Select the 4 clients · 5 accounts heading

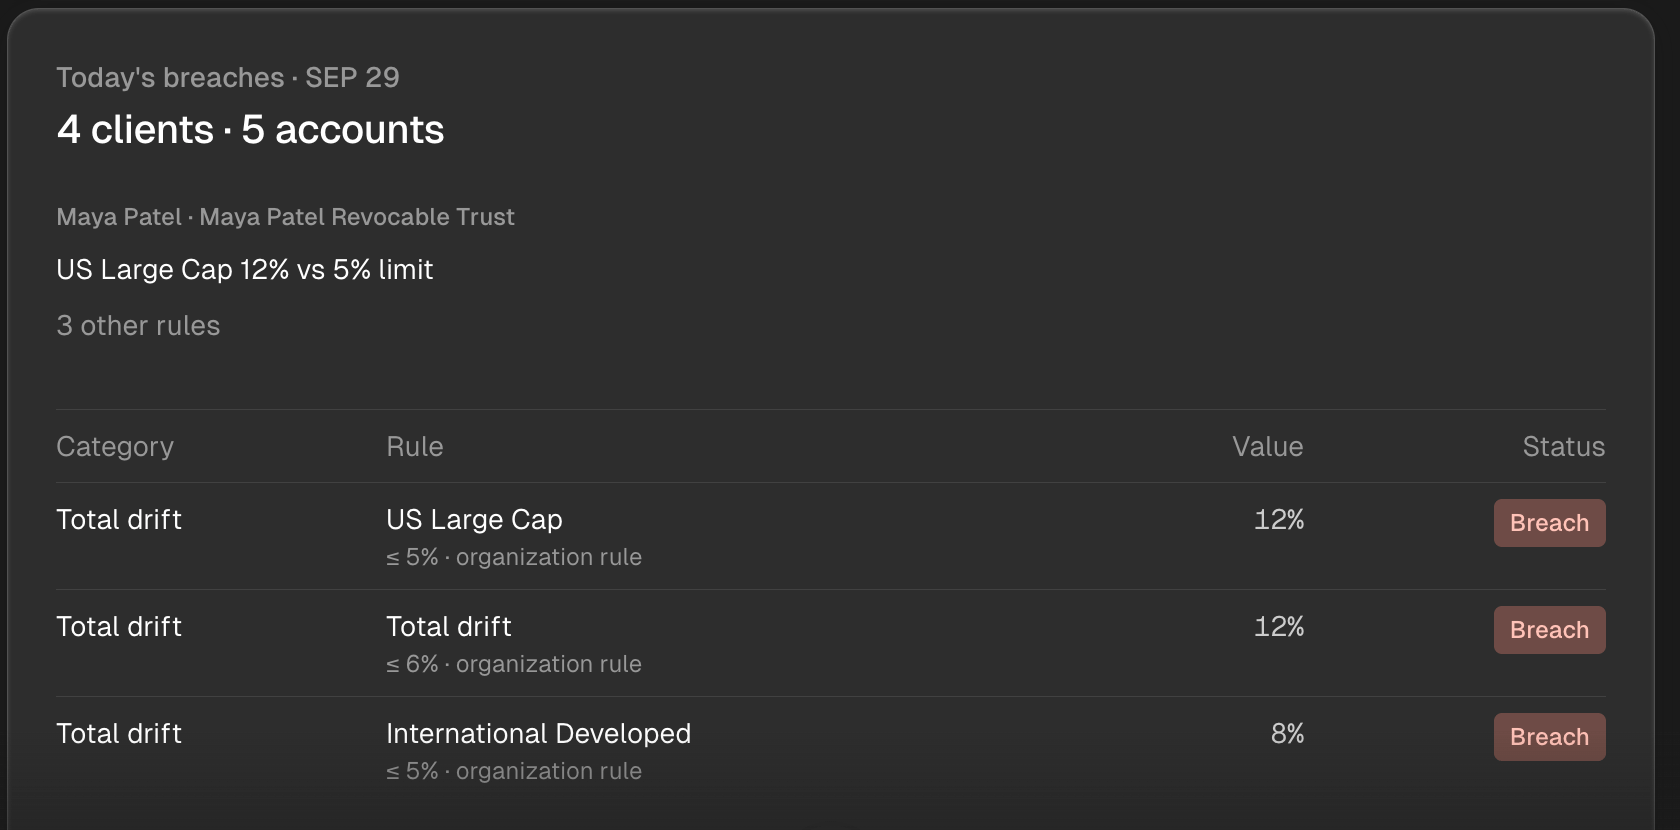click(250, 130)
